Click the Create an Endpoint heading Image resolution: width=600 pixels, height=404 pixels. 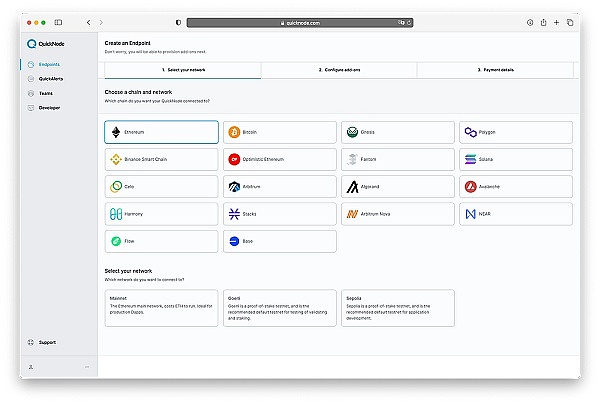(x=127, y=43)
